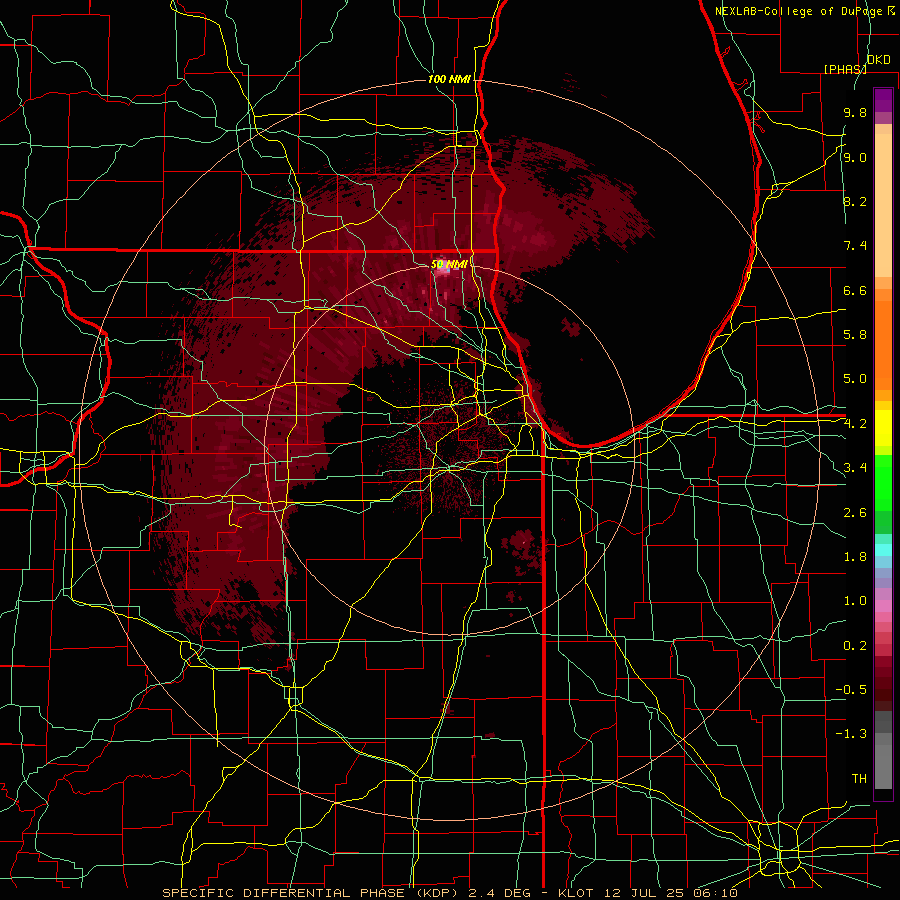The image size is (900, 900).
Task: Pick the orange legend color segment
Action: pos(883,345)
